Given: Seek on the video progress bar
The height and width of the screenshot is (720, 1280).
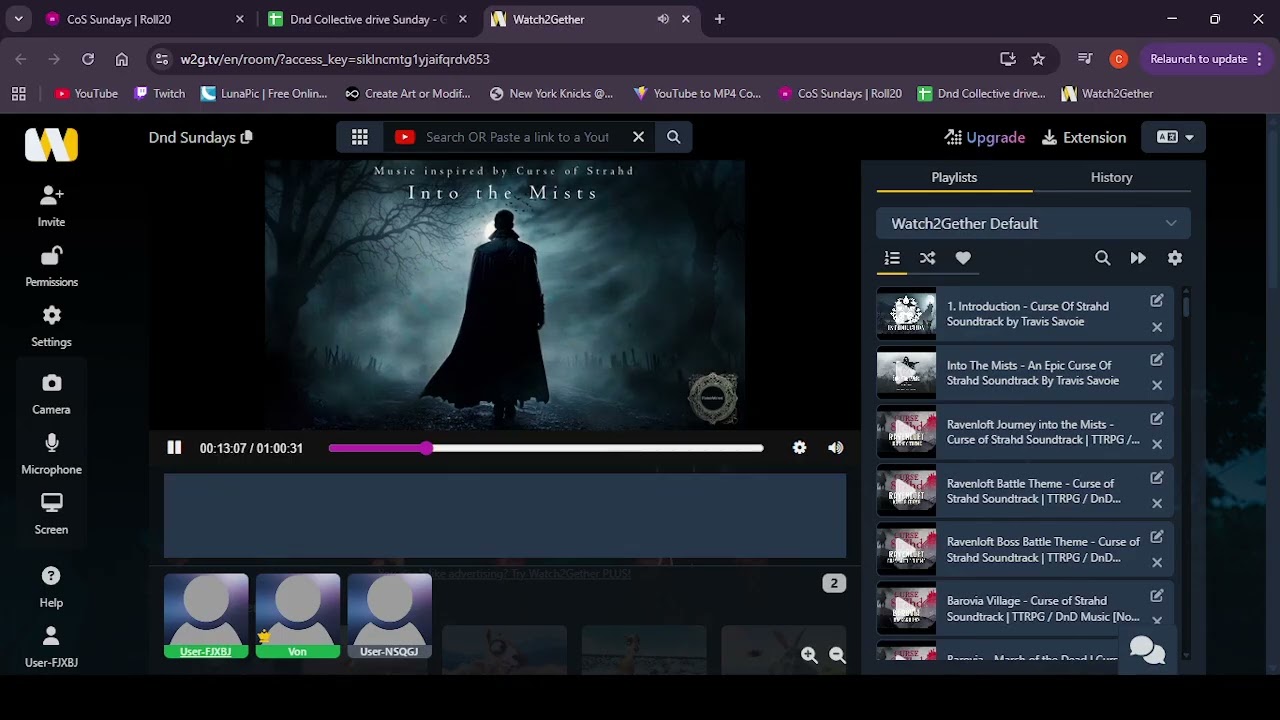Looking at the screenshot, I should point(546,448).
